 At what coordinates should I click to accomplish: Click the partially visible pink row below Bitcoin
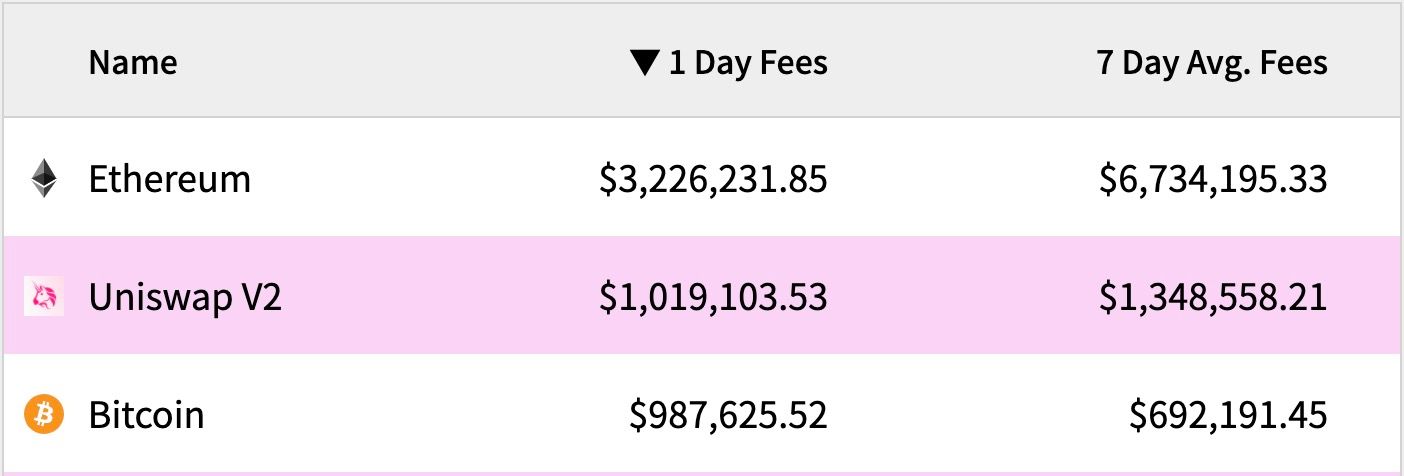pos(702,473)
